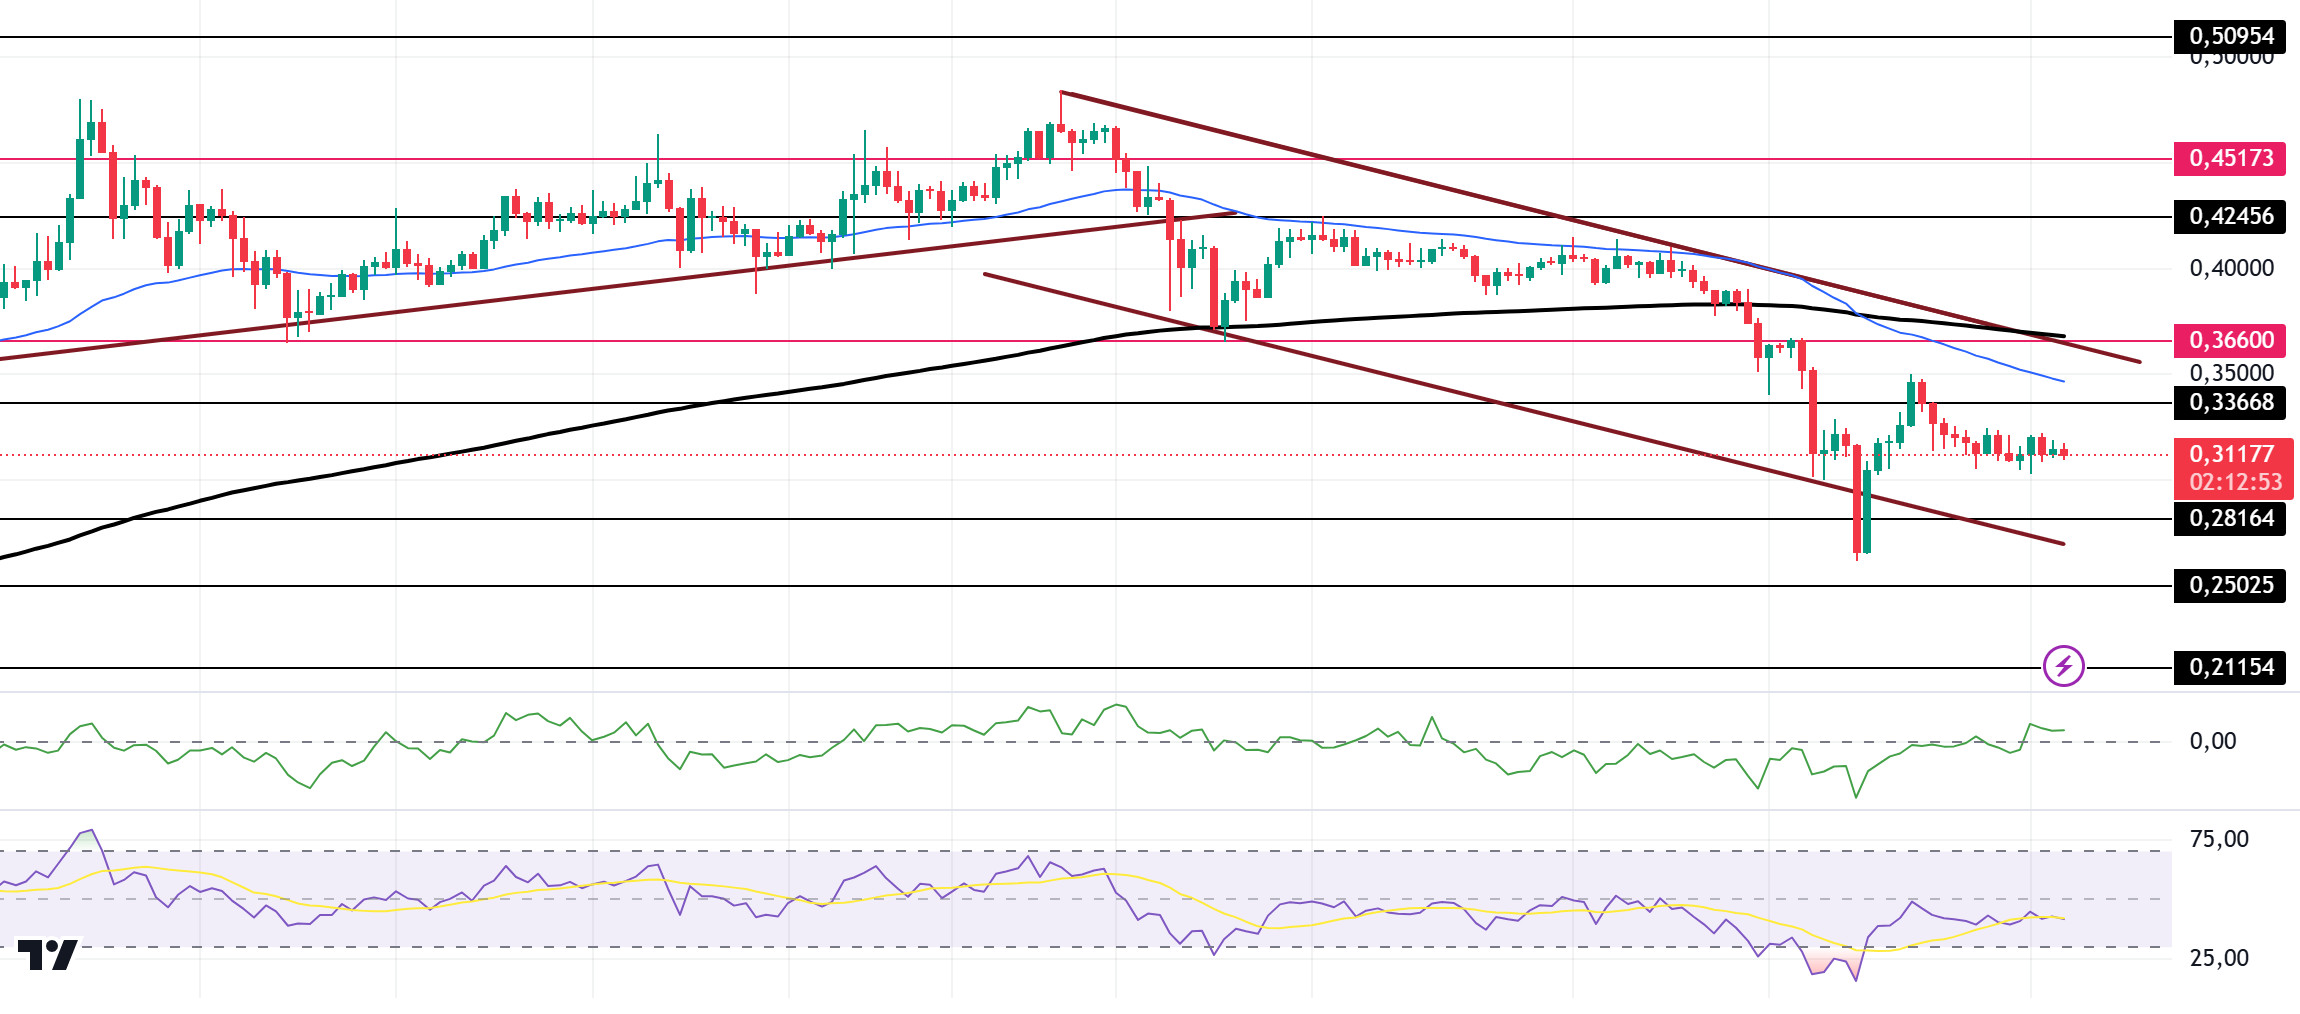This screenshot has height=1014, width=2300.
Task: Click the purple lightning bolt icon
Action: tap(2063, 666)
